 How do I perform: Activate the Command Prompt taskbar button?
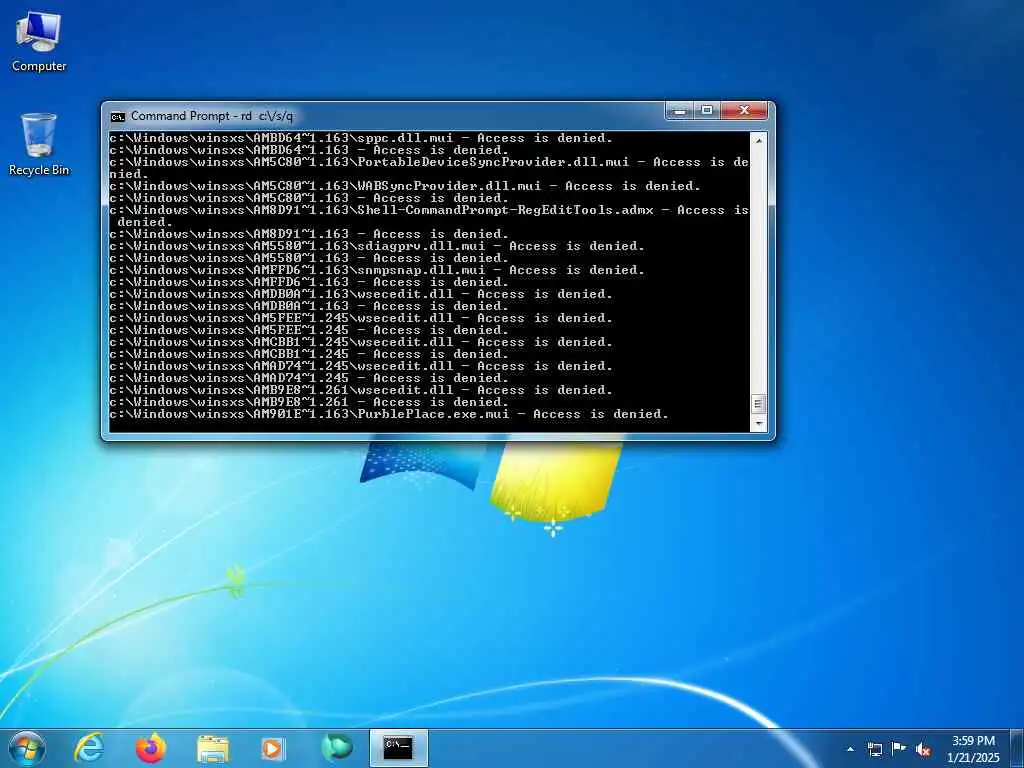(398, 748)
